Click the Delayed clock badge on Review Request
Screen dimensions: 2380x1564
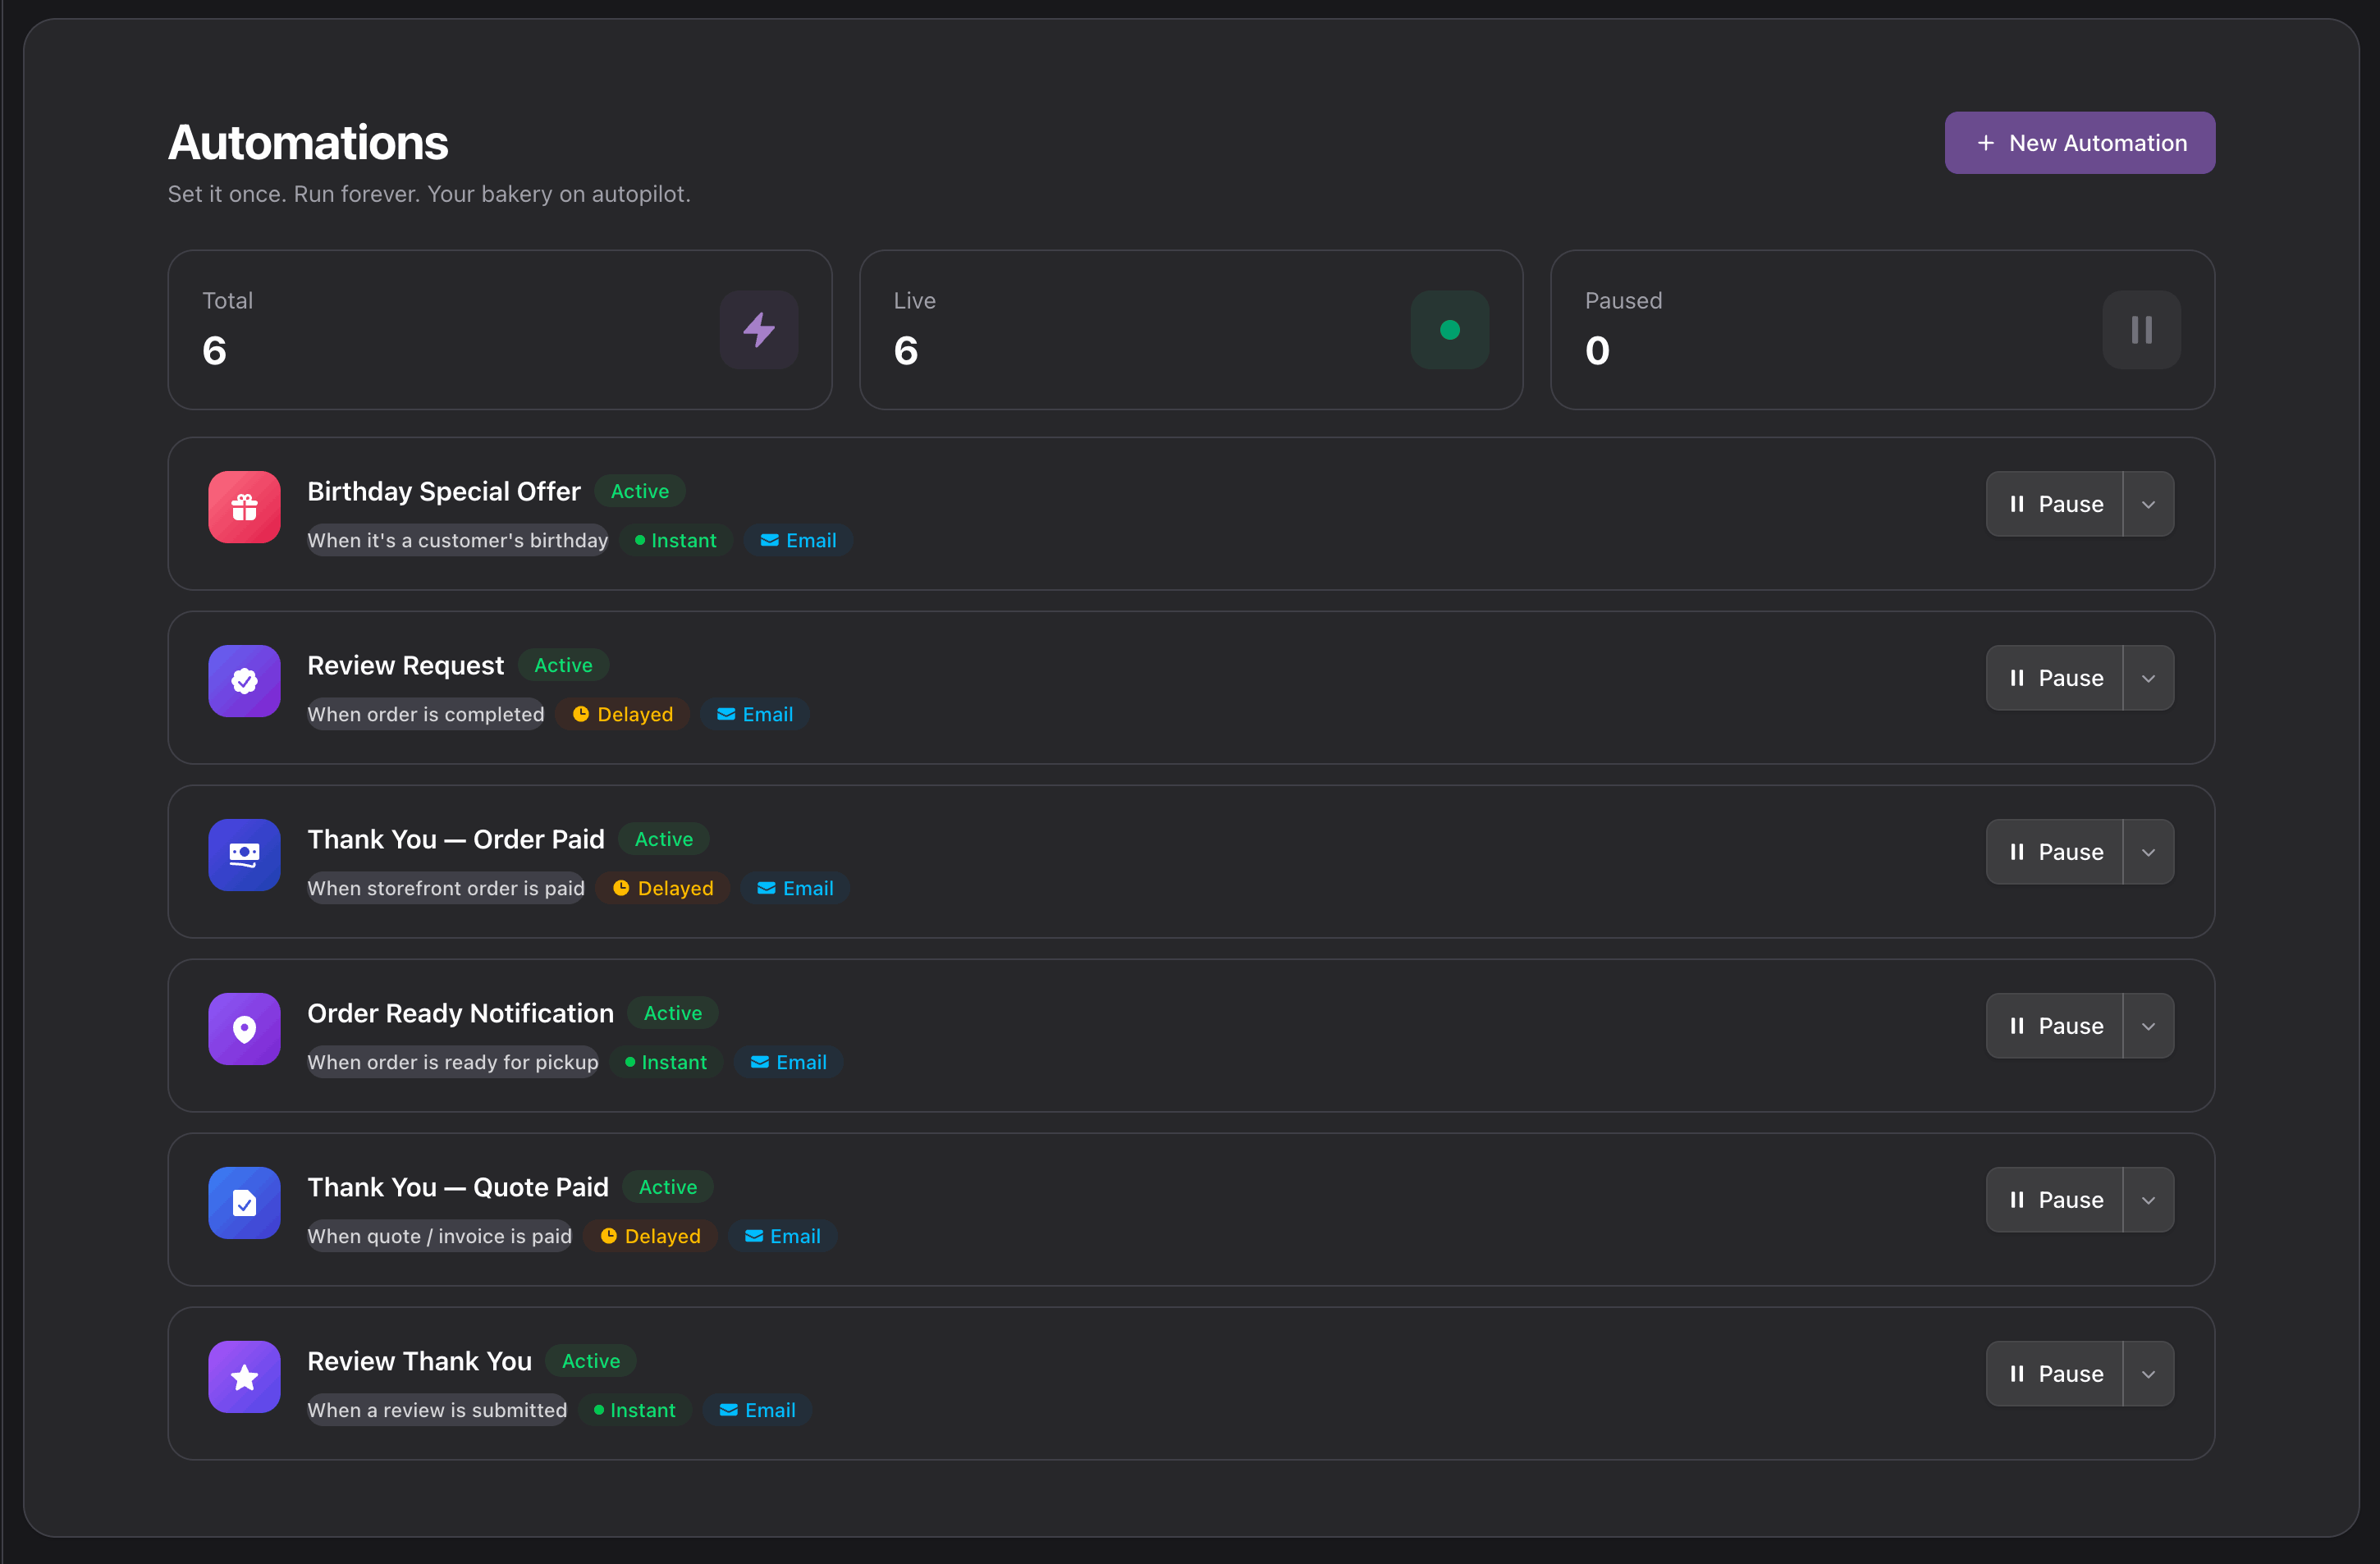(x=622, y=714)
